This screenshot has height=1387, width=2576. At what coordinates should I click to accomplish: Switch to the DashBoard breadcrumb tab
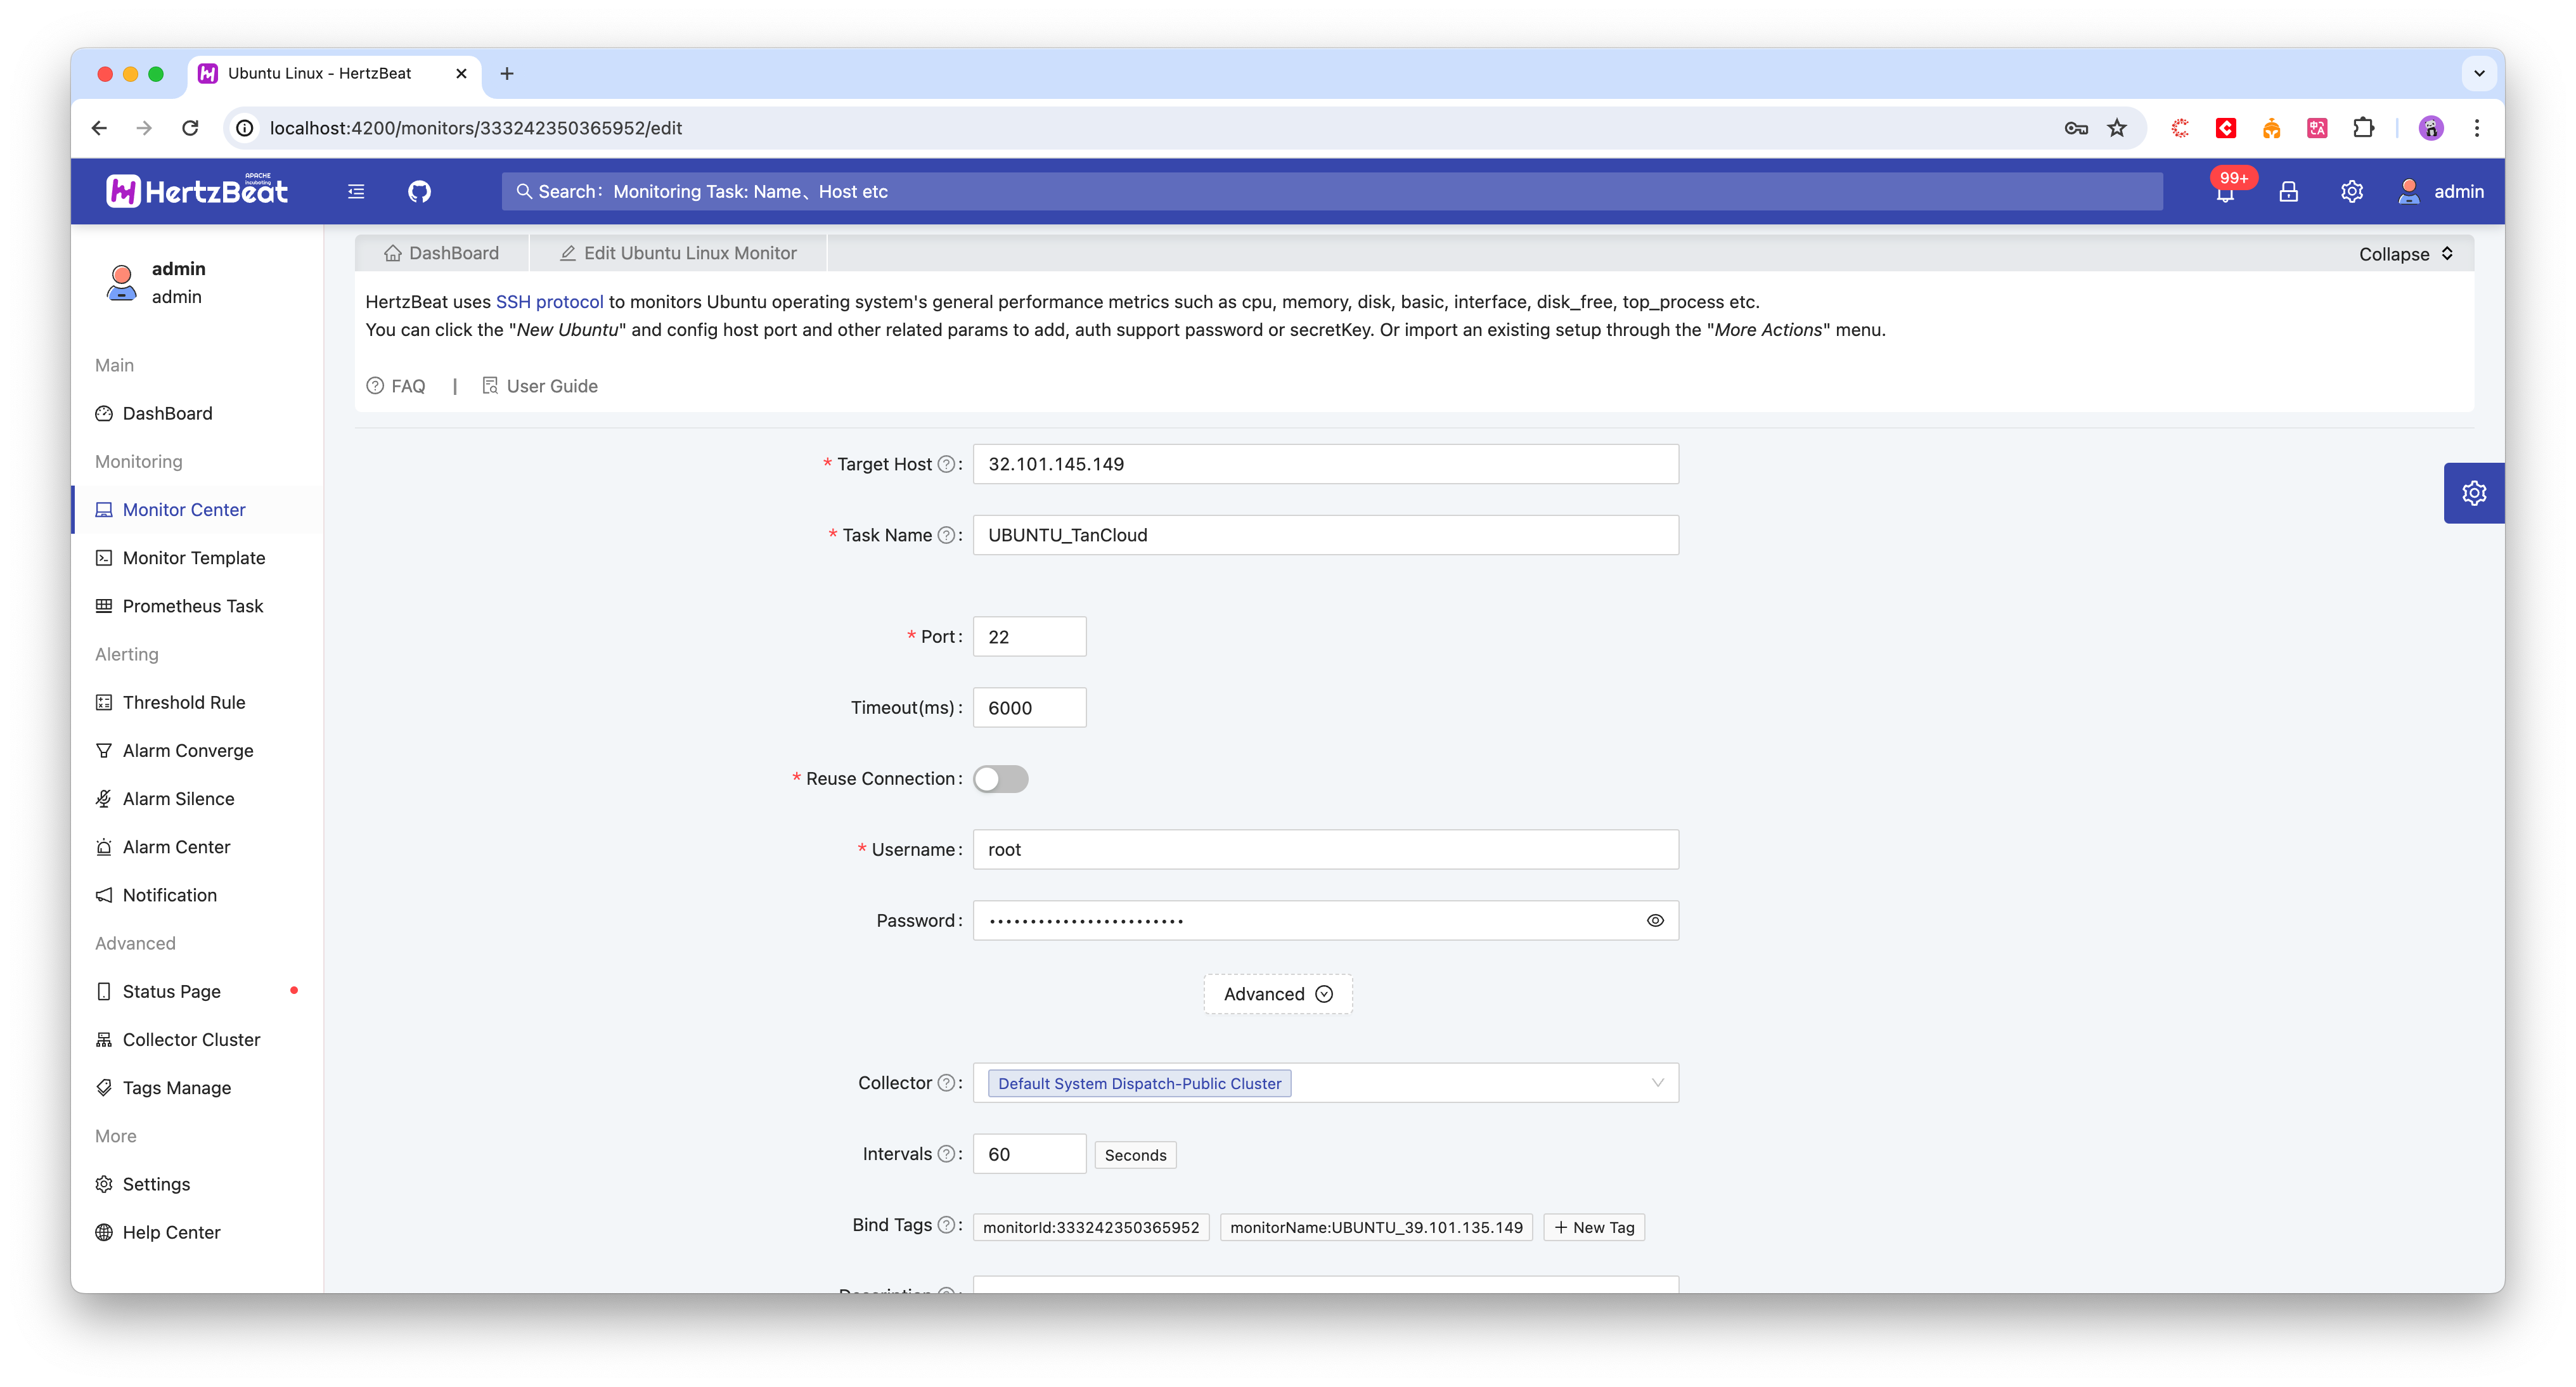(x=441, y=253)
